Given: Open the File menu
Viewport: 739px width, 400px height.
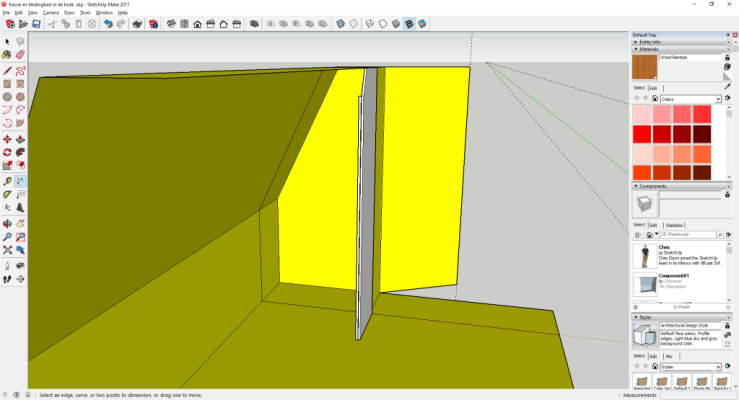Looking at the screenshot, I should (6, 13).
